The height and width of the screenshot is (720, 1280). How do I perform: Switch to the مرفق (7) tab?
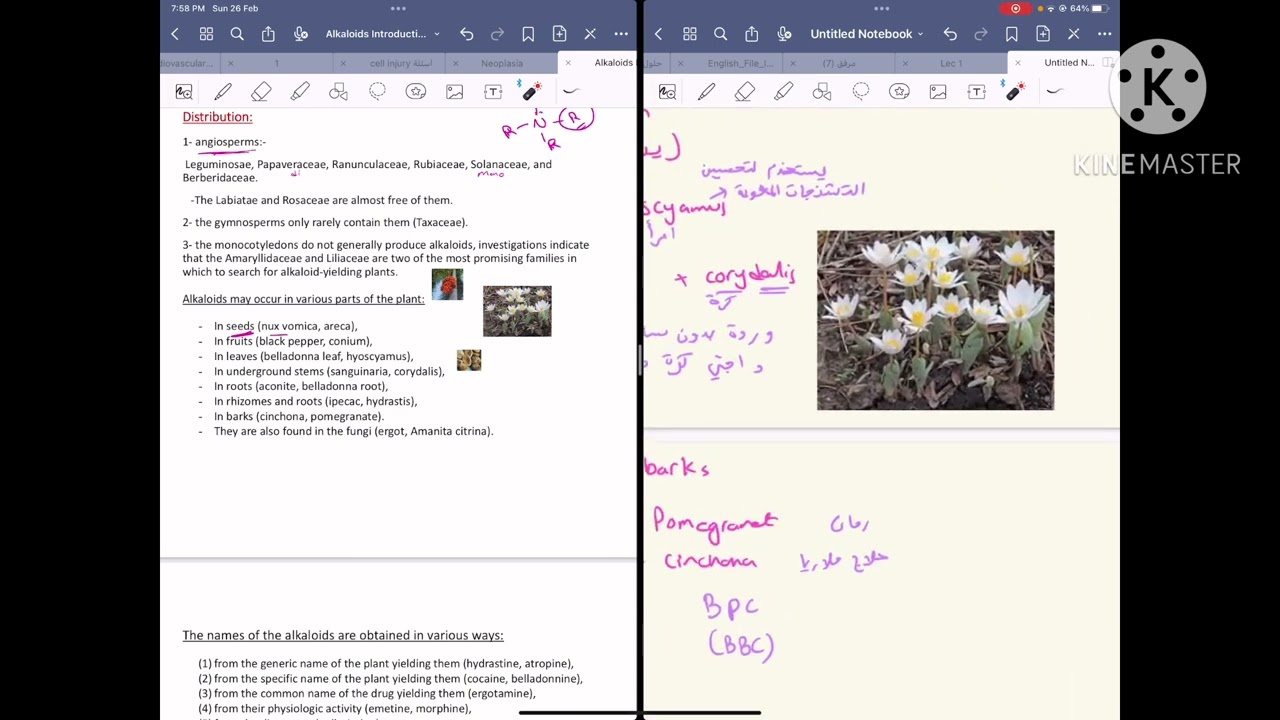point(839,63)
